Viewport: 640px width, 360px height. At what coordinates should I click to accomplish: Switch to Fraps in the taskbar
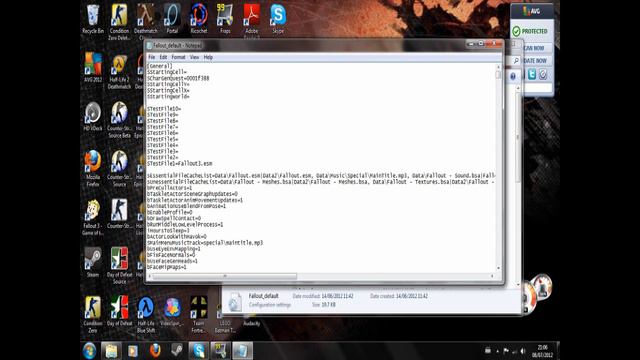[x=220, y=351]
